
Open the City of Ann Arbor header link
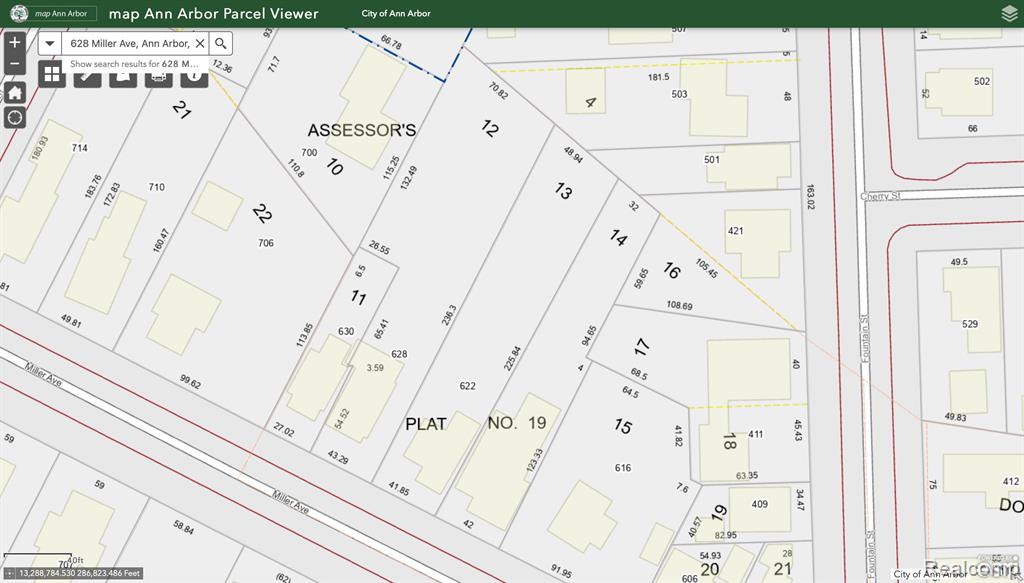396,13
